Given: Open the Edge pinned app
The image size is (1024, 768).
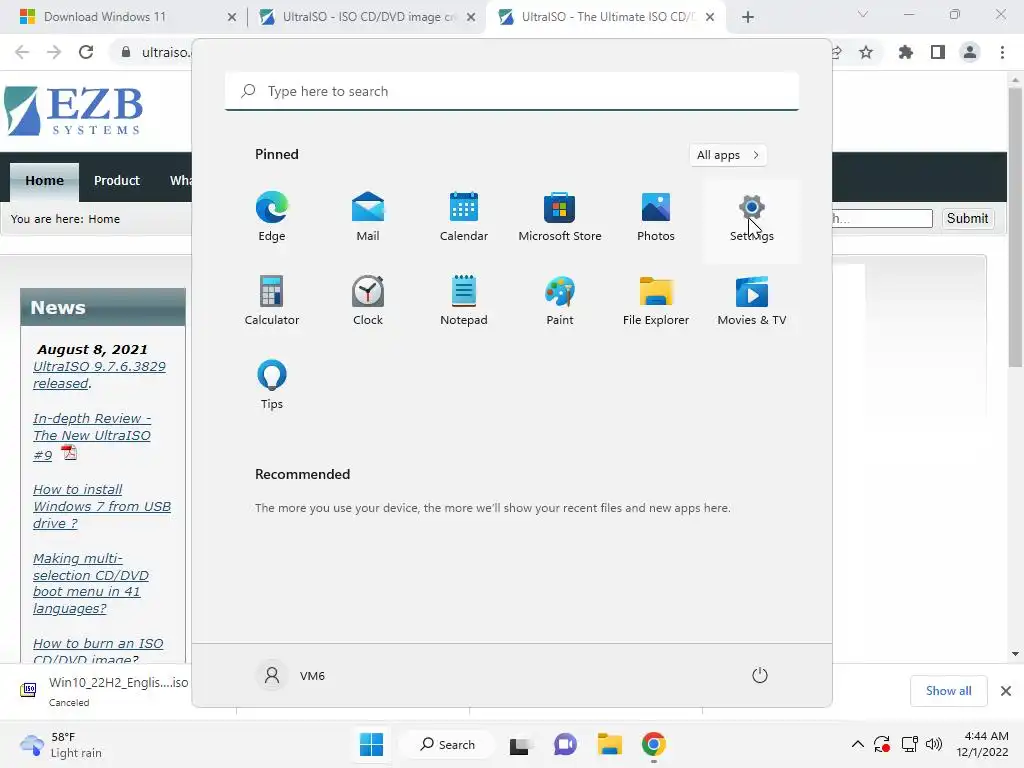Looking at the screenshot, I should tap(272, 217).
